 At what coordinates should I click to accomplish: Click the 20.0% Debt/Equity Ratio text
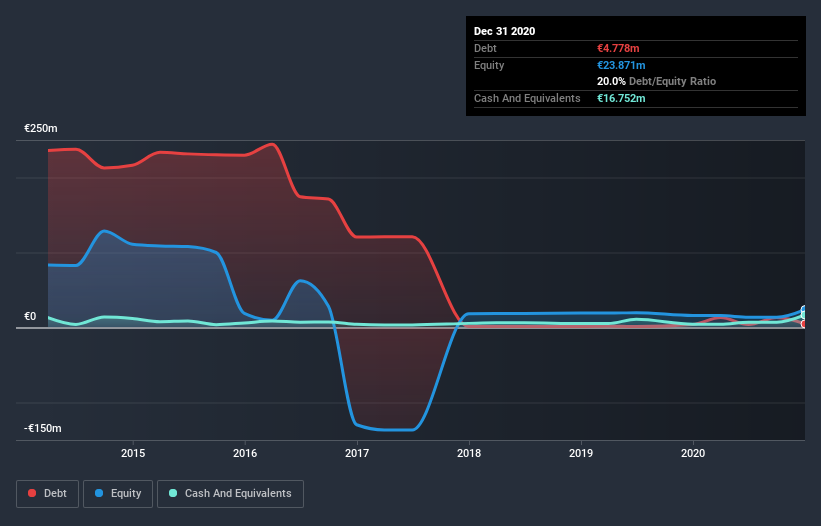[657, 81]
